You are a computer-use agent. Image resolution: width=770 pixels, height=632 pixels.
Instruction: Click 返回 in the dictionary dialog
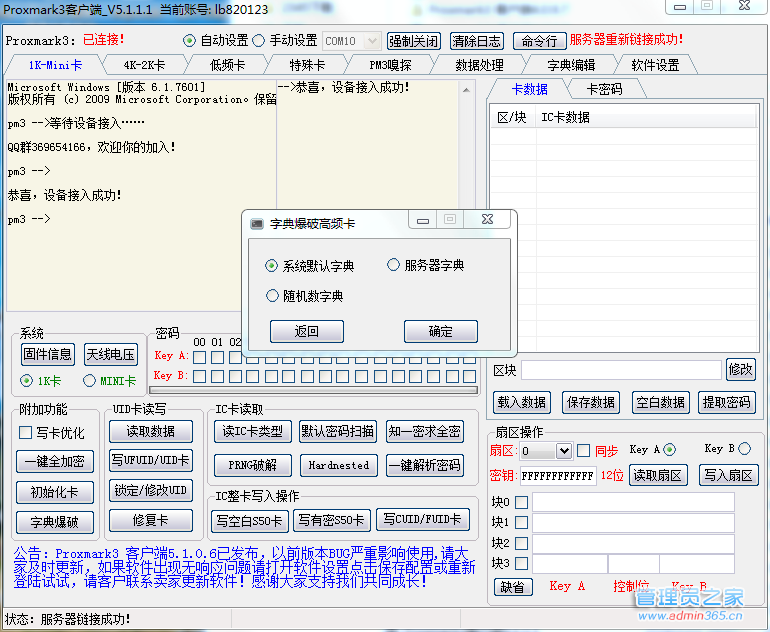[306, 331]
